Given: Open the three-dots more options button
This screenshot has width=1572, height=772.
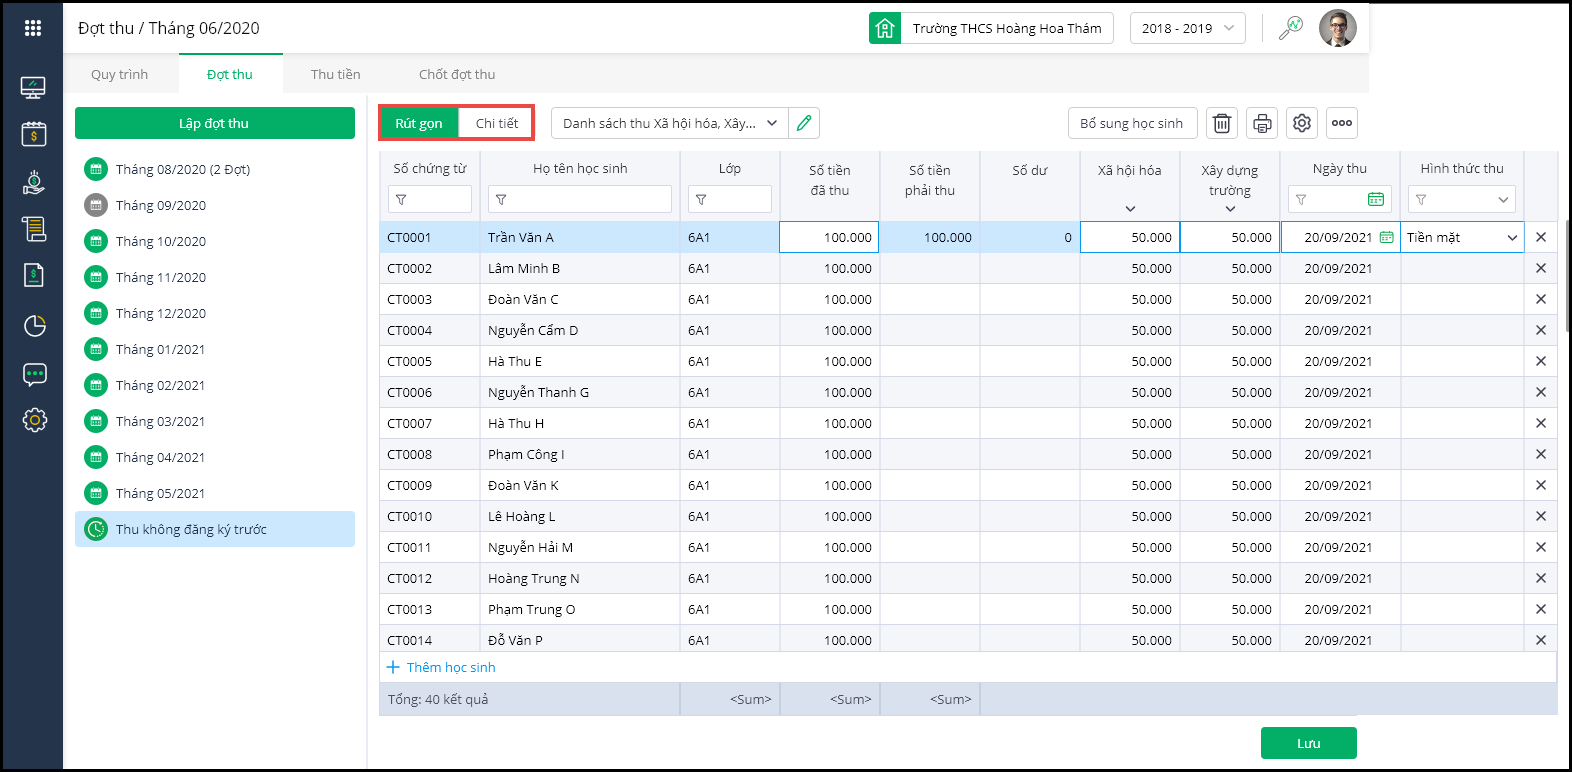Looking at the screenshot, I should click(x=1342, y=123).
